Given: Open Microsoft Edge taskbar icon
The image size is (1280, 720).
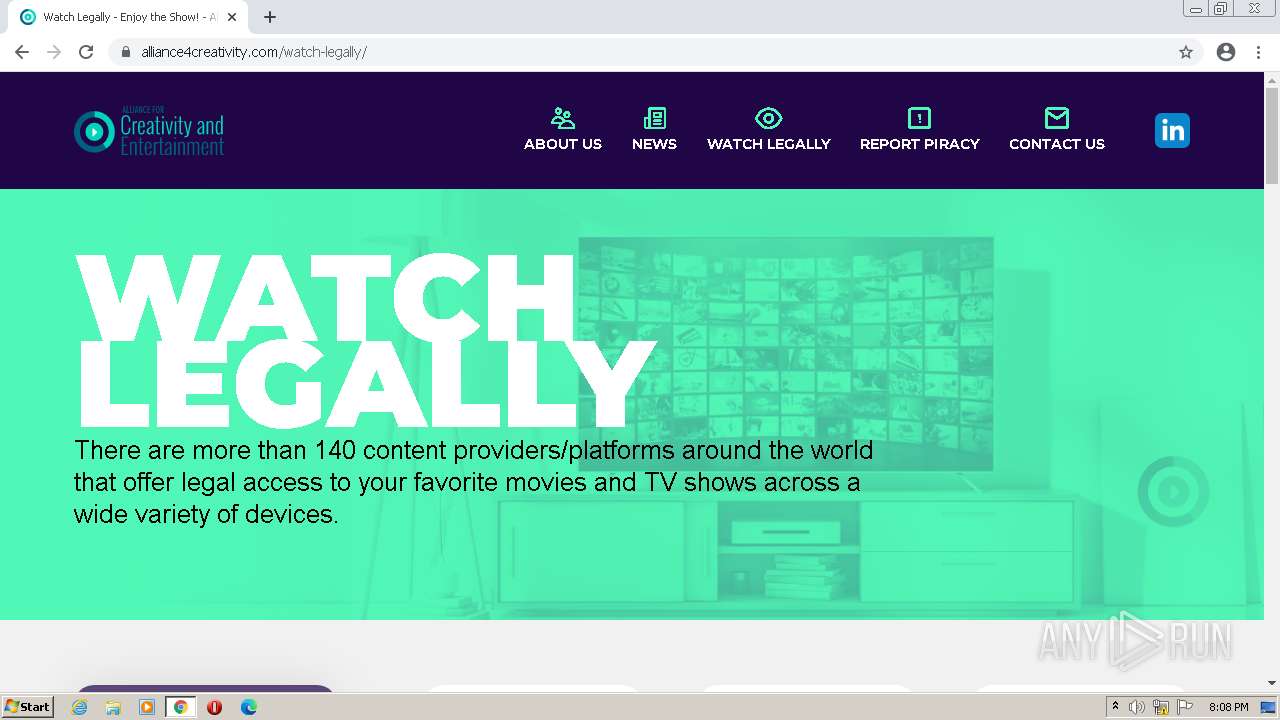Looking at the screenshot, I should click(249, 707).
